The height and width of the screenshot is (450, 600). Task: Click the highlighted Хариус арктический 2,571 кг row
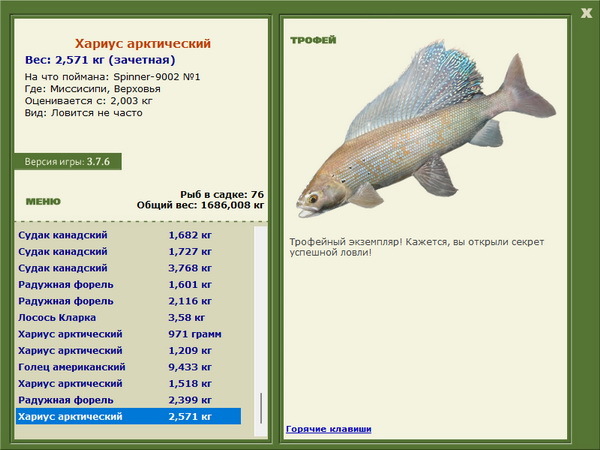129,416
